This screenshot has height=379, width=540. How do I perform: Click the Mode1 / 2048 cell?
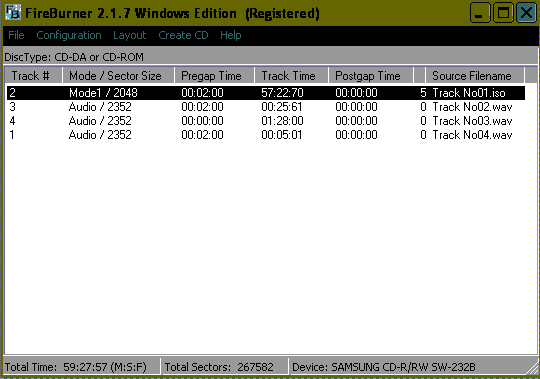click(103, 93)
